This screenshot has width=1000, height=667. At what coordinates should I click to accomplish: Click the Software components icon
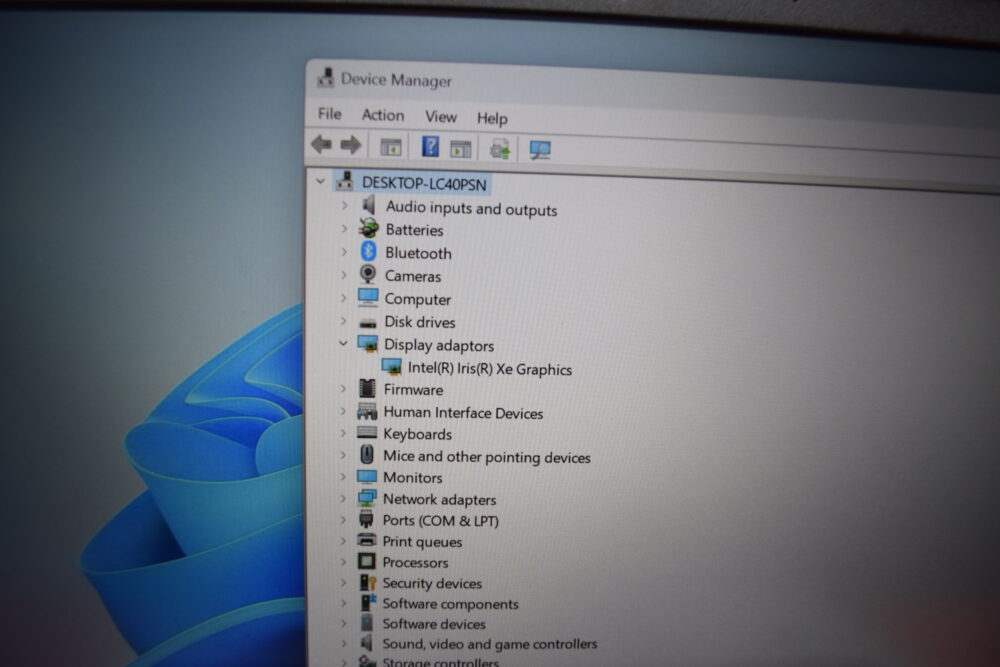coord(368,603)
